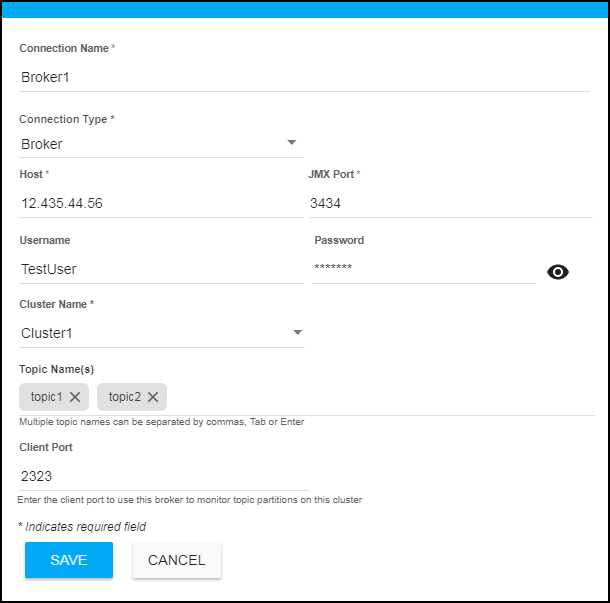Click the Client Port field showing 2323
The image size is (610, 603).
click(160, 476)
